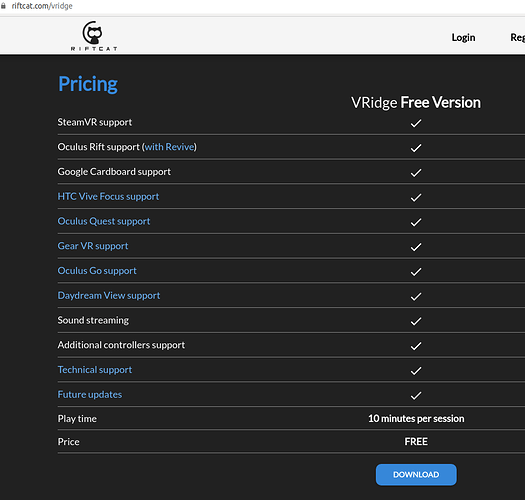Click the HTC Vive Focus checkmark
525x500 pixels.
416,198
